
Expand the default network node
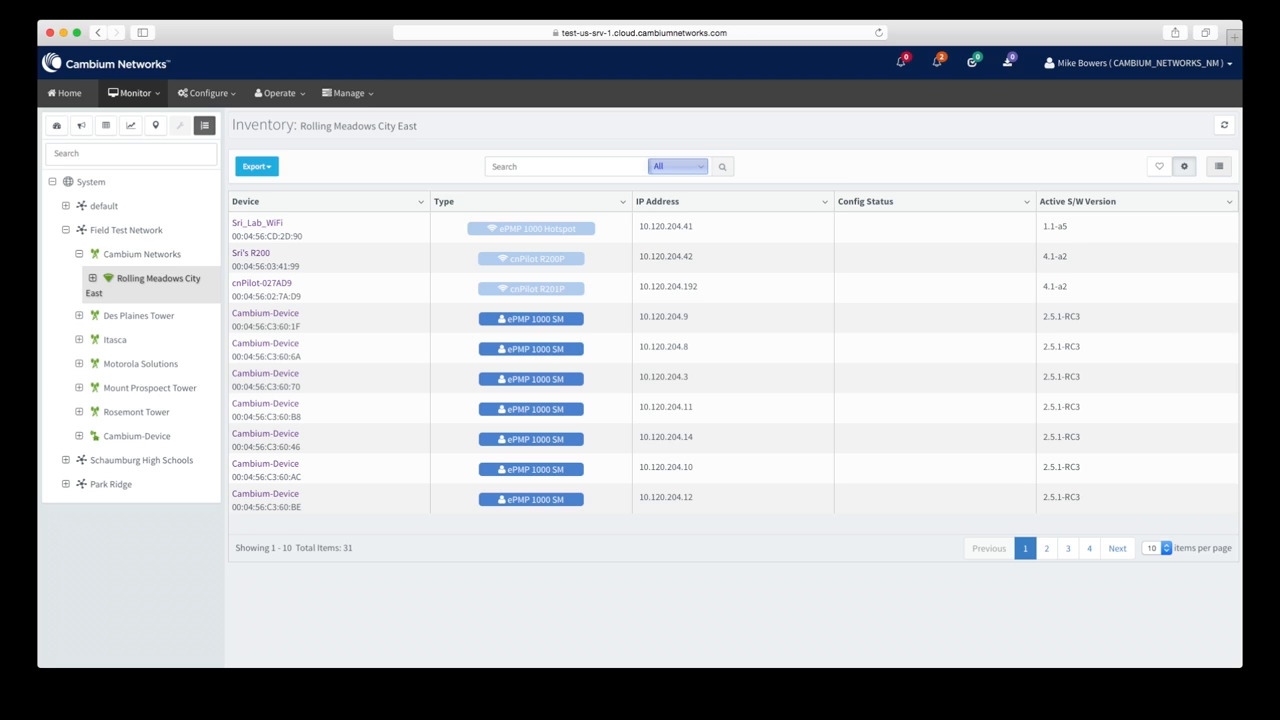click(x=66, y=206)
